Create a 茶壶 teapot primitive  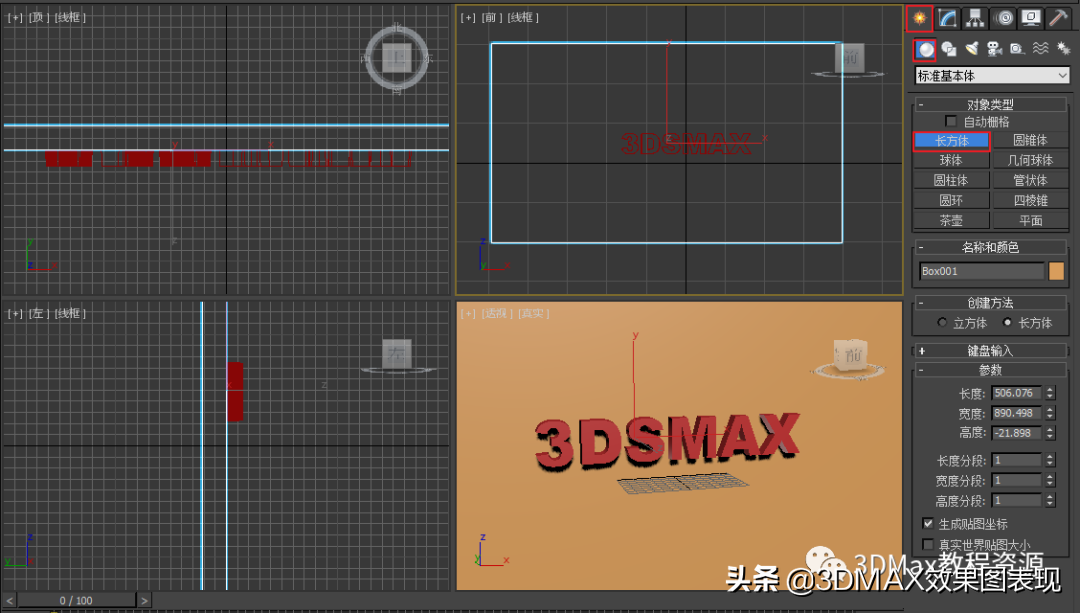[952, 220]
